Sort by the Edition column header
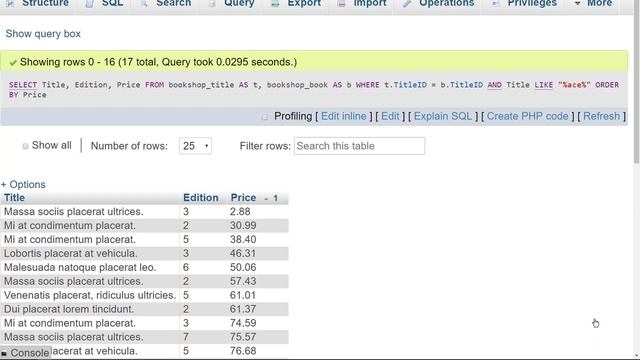 point(200,198)
